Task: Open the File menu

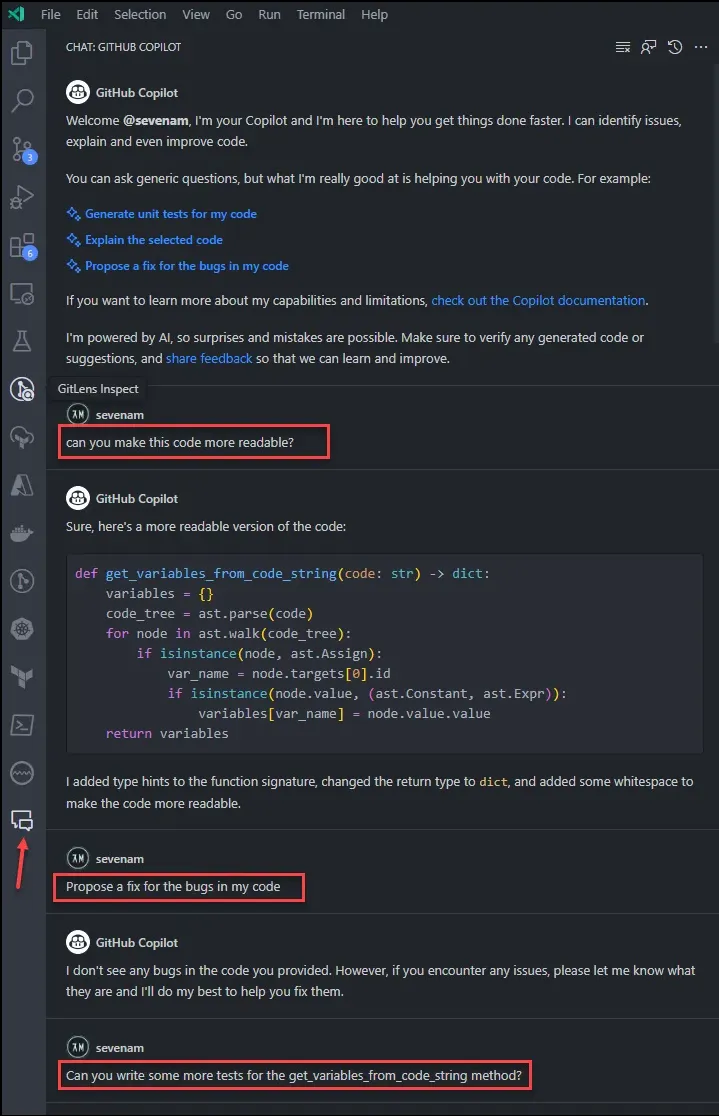Action: point(51,14)
